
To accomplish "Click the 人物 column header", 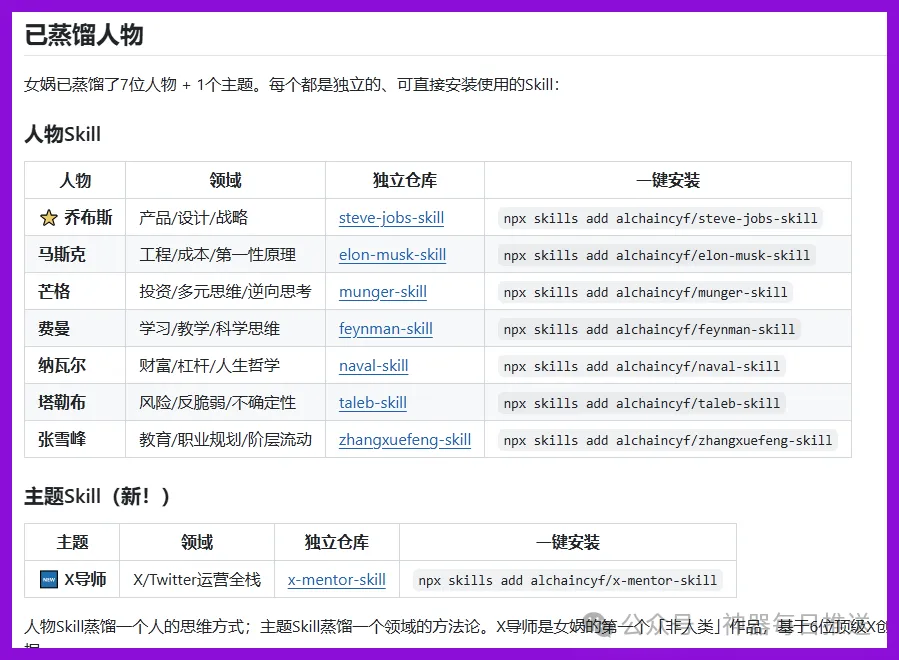I will (75, 180).
